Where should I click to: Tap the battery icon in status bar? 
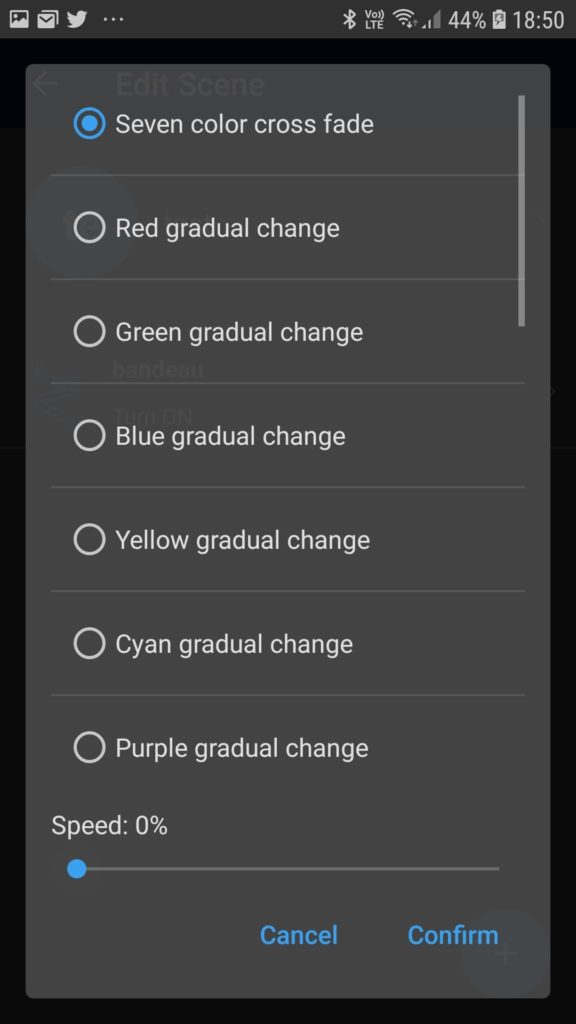pos(499,20)
